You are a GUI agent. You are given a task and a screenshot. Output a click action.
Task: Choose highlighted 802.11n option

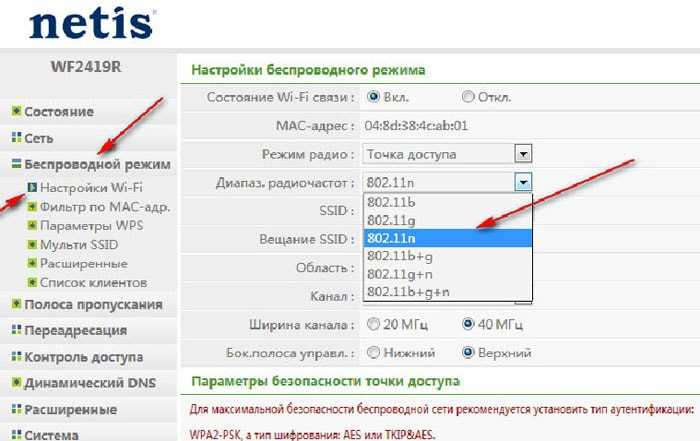pos(448,238)
